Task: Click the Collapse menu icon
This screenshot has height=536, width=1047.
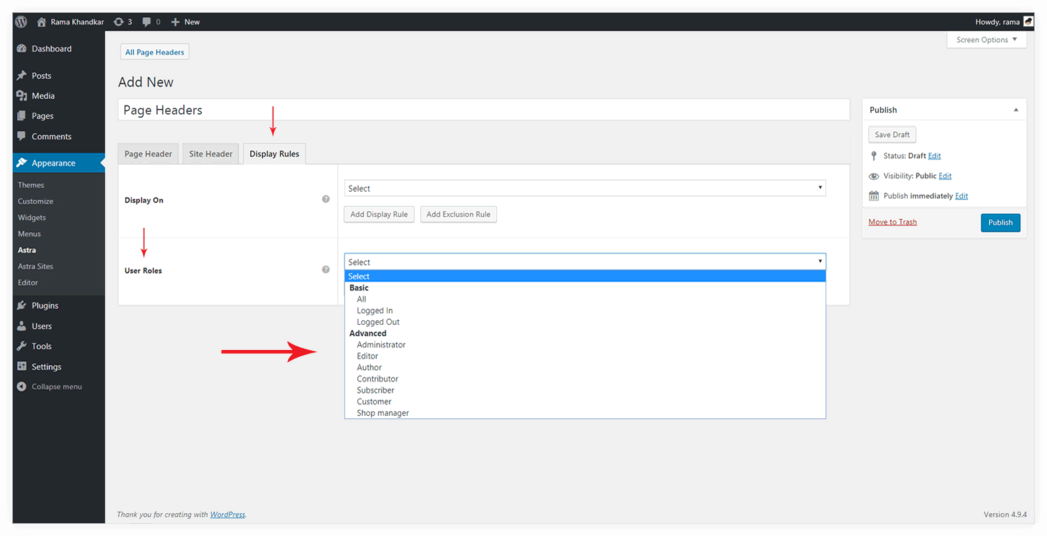Action: coord(22,387)
